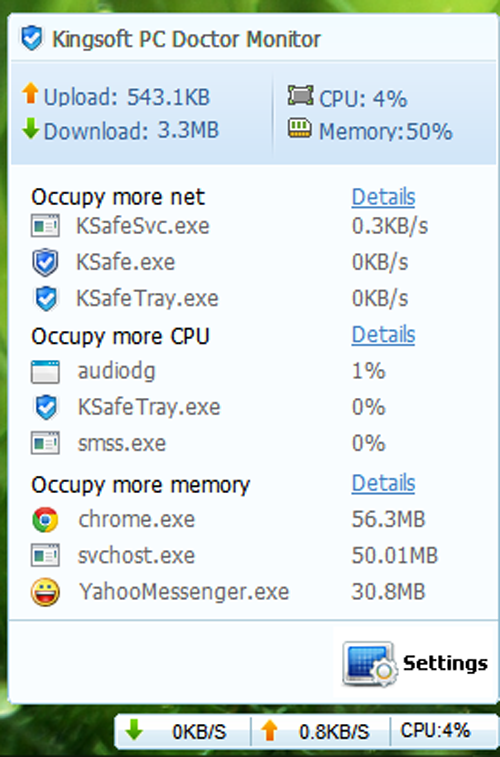Click the chrome.exe Chrome icon
Viewport: 500px width, 757px height.
coord(45,520)
